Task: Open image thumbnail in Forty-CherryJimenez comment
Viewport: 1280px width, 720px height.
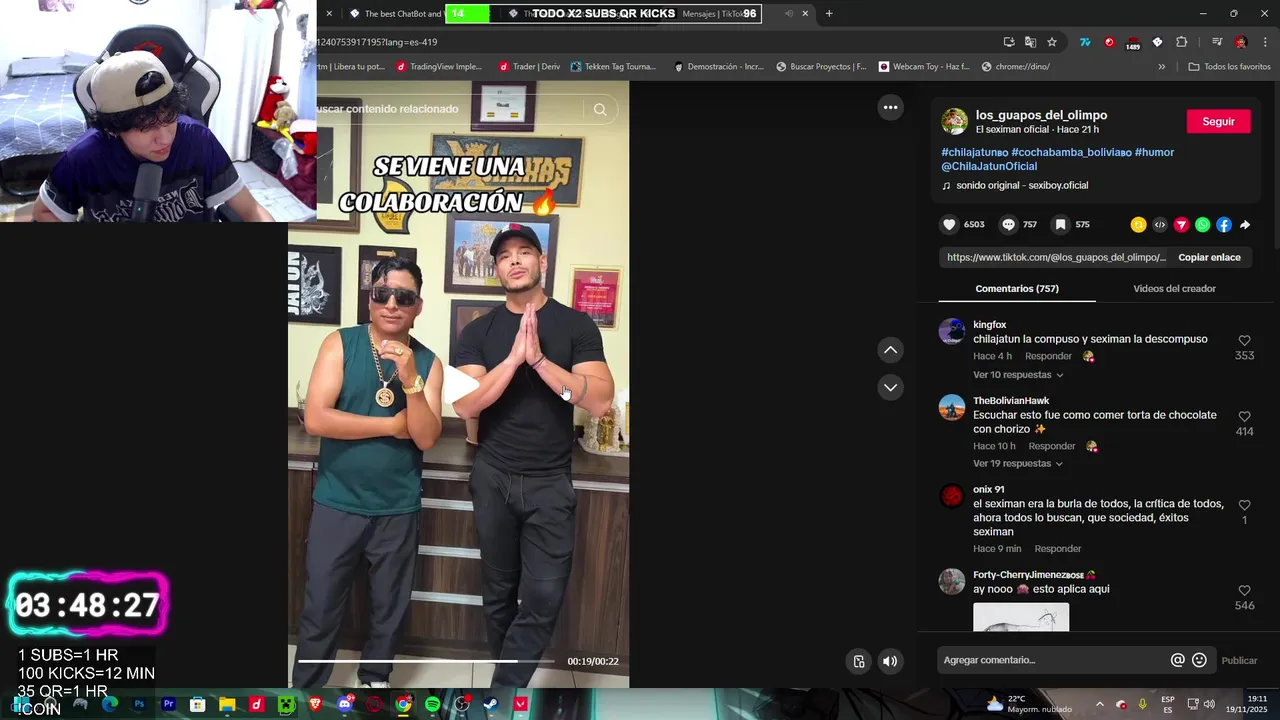Action: (x=1021, y=617)
